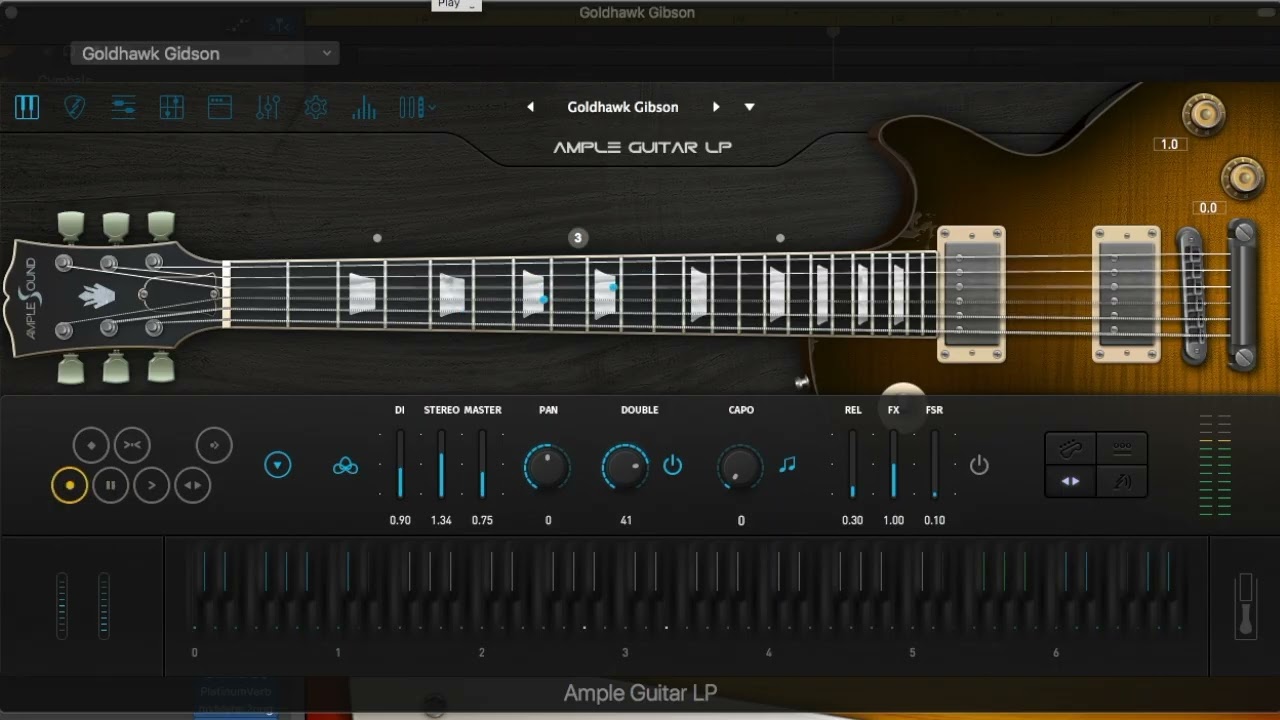Viewport: 1280px width, 720px height.
Task: Open the preset list down arrow
Action: click(x=749, y=107)
